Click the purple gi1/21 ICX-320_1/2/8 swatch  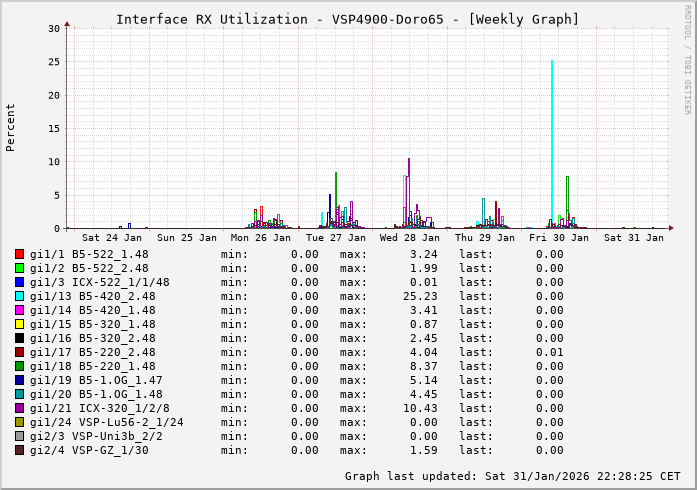[19, 408]
